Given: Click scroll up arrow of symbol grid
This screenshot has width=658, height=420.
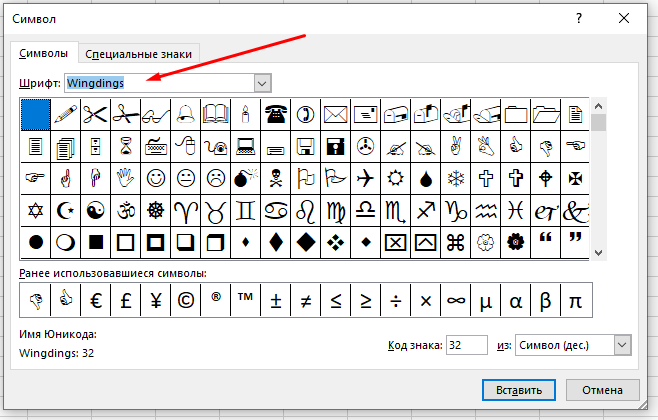Looking at the screenshot, I should pyautogui.click(x=599, y=107).
